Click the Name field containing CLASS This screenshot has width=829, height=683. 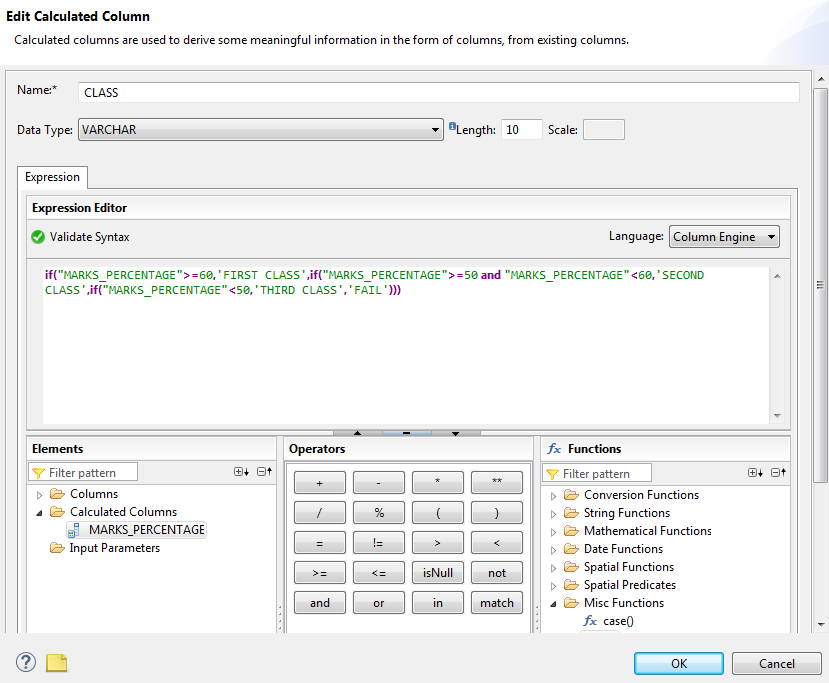(300, 92)
